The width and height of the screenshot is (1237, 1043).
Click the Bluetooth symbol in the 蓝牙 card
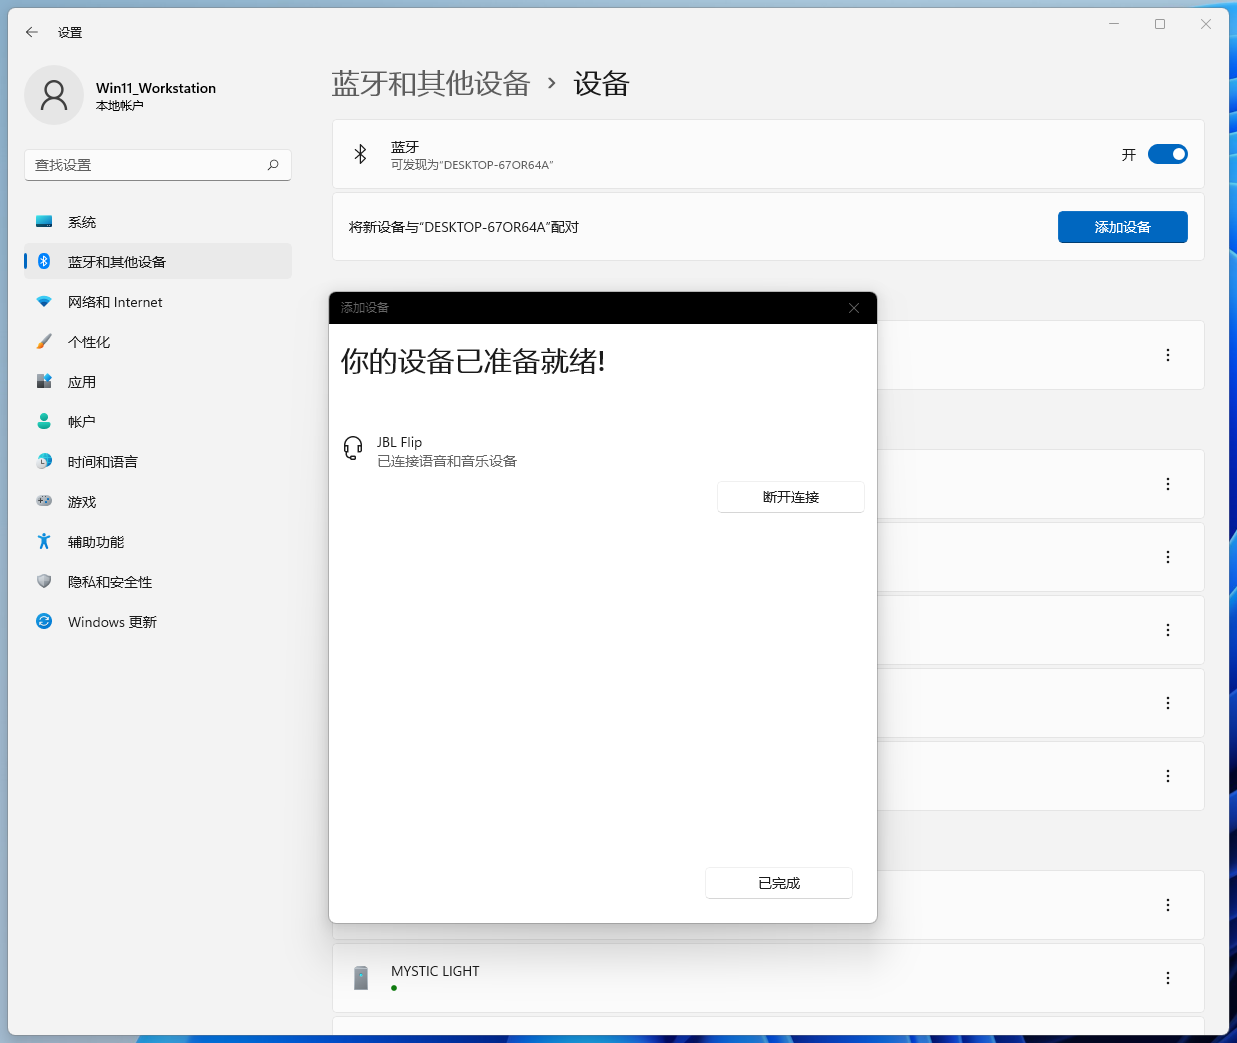pyautogui.click(x=361, y=154)
